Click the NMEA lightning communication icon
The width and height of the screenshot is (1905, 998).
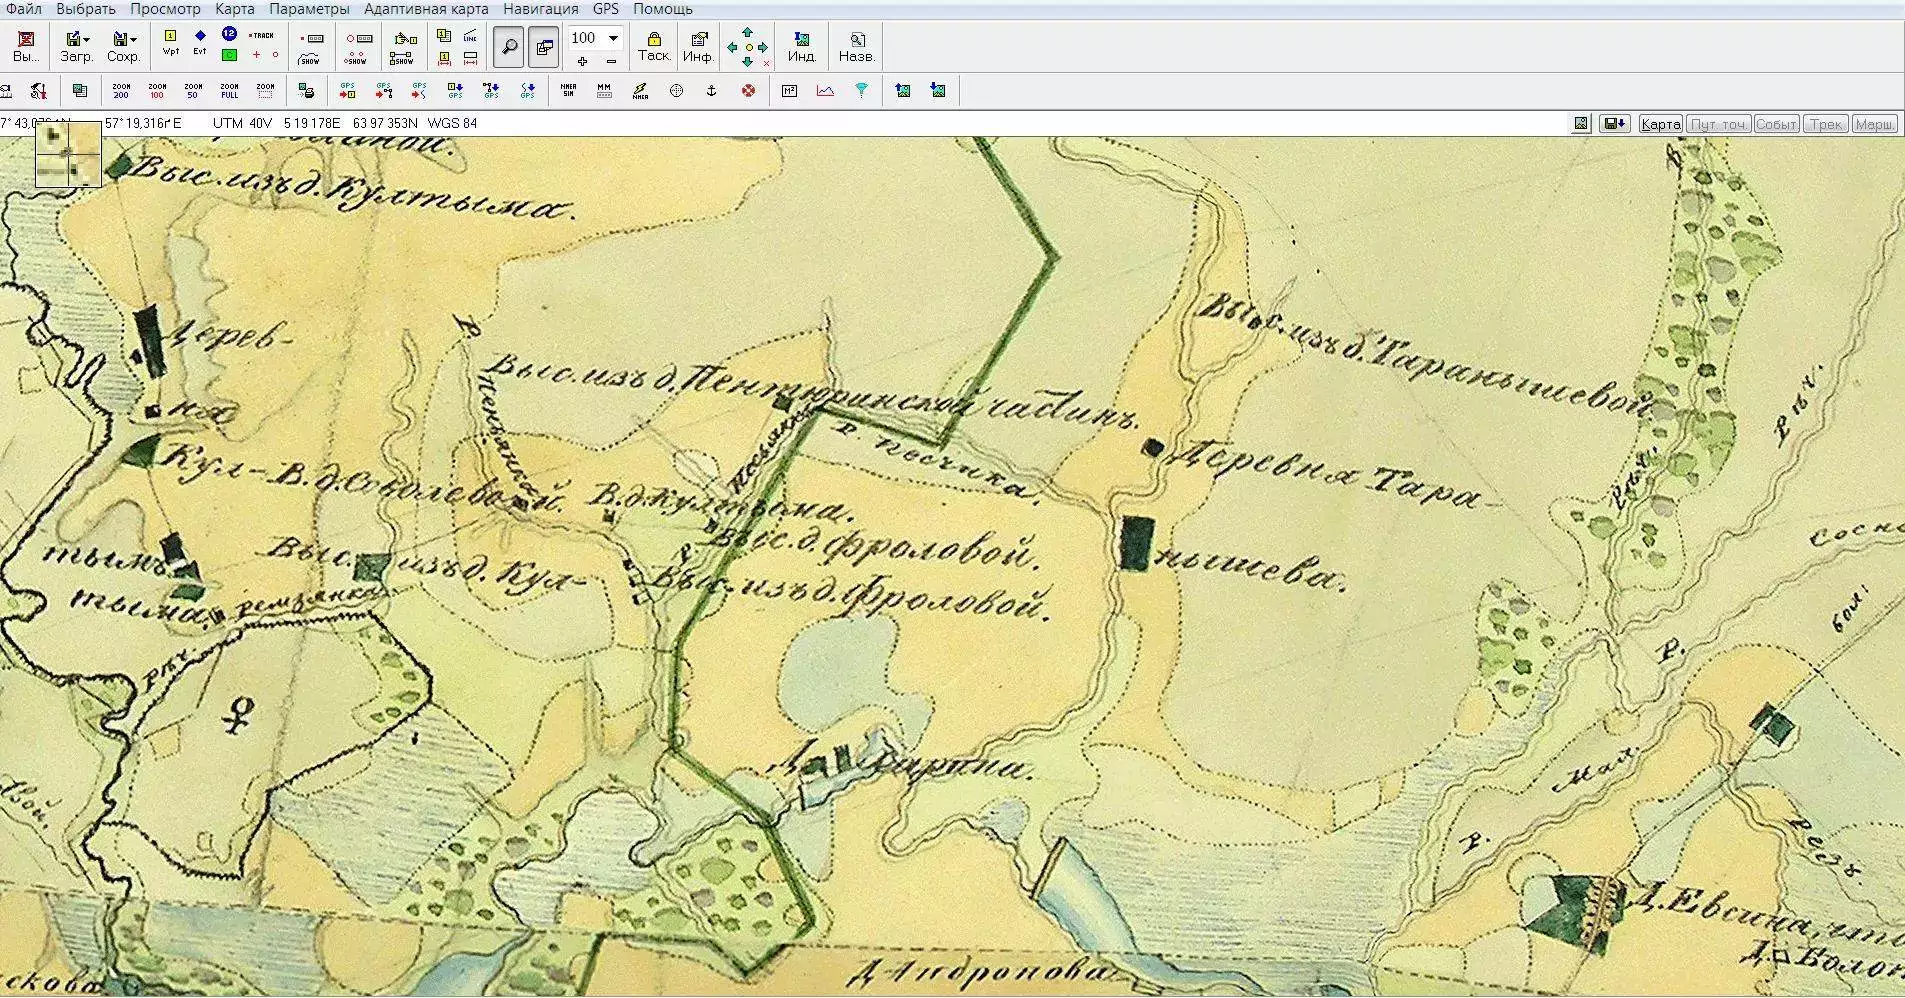click(x=640, y=91)
